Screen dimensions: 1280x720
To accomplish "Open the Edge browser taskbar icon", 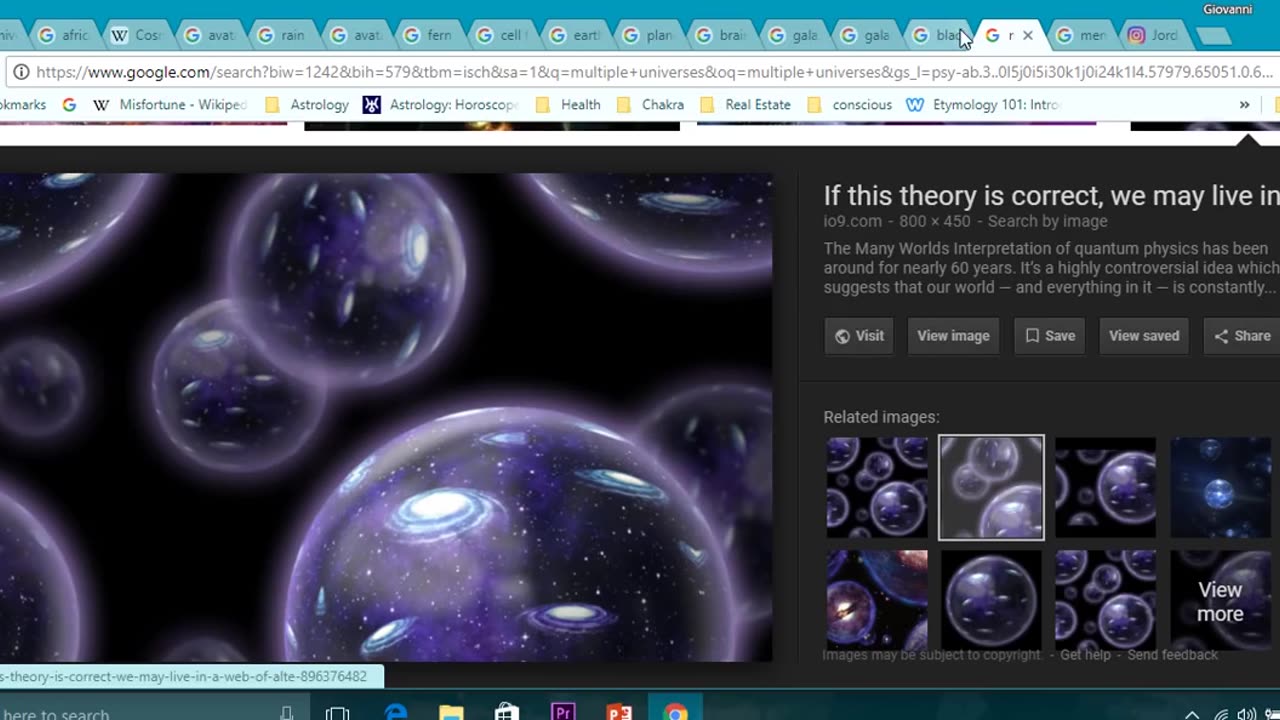I will coord(396,713).
